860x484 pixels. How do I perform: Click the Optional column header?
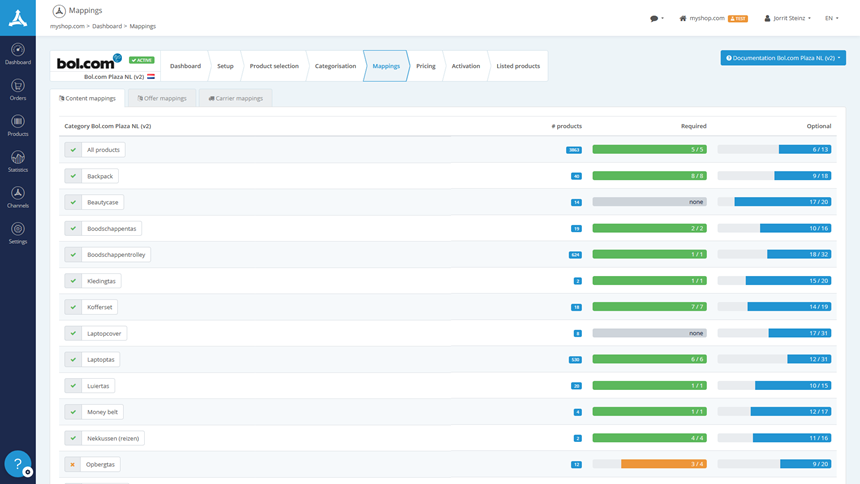tap(818, 126)
